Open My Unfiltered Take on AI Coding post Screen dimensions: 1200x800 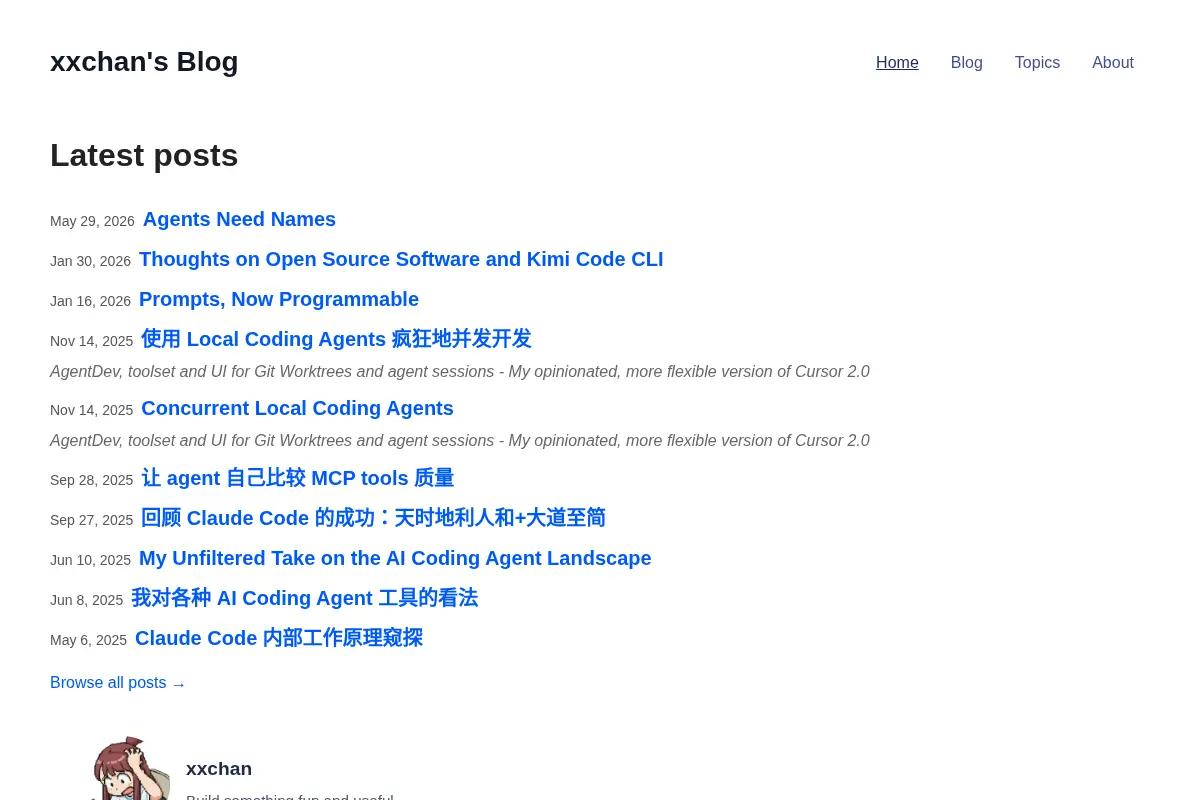tap(395, 558)
